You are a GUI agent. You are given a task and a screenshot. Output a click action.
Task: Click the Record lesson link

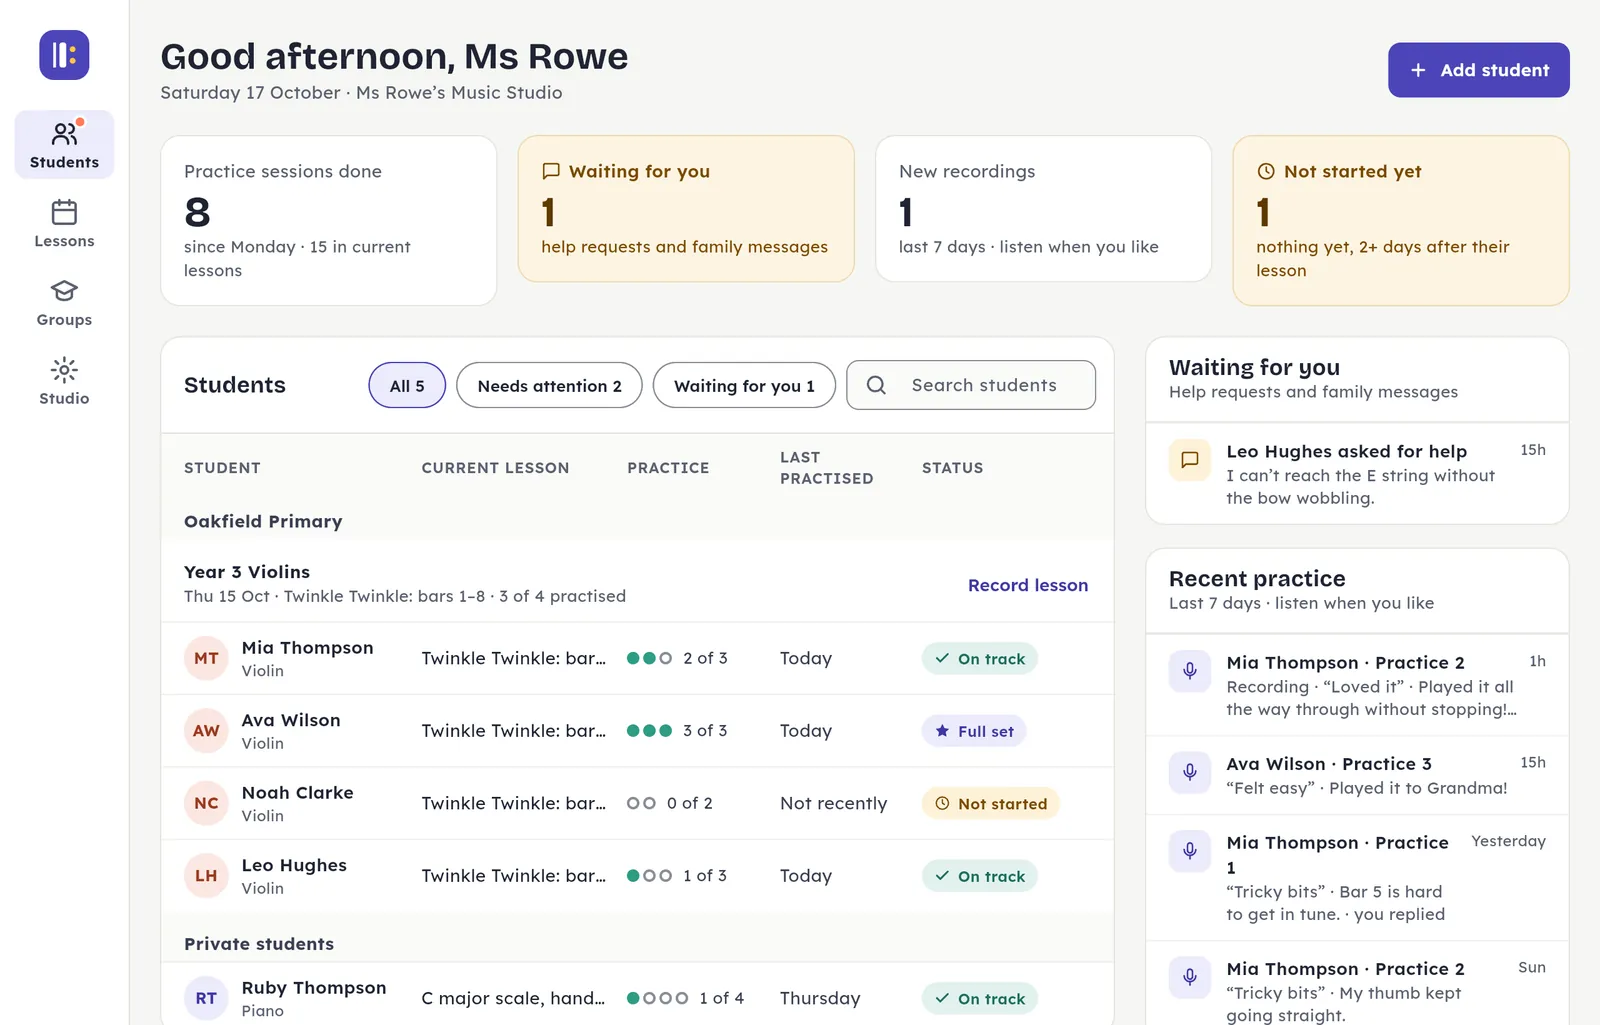coord(1027,585)
